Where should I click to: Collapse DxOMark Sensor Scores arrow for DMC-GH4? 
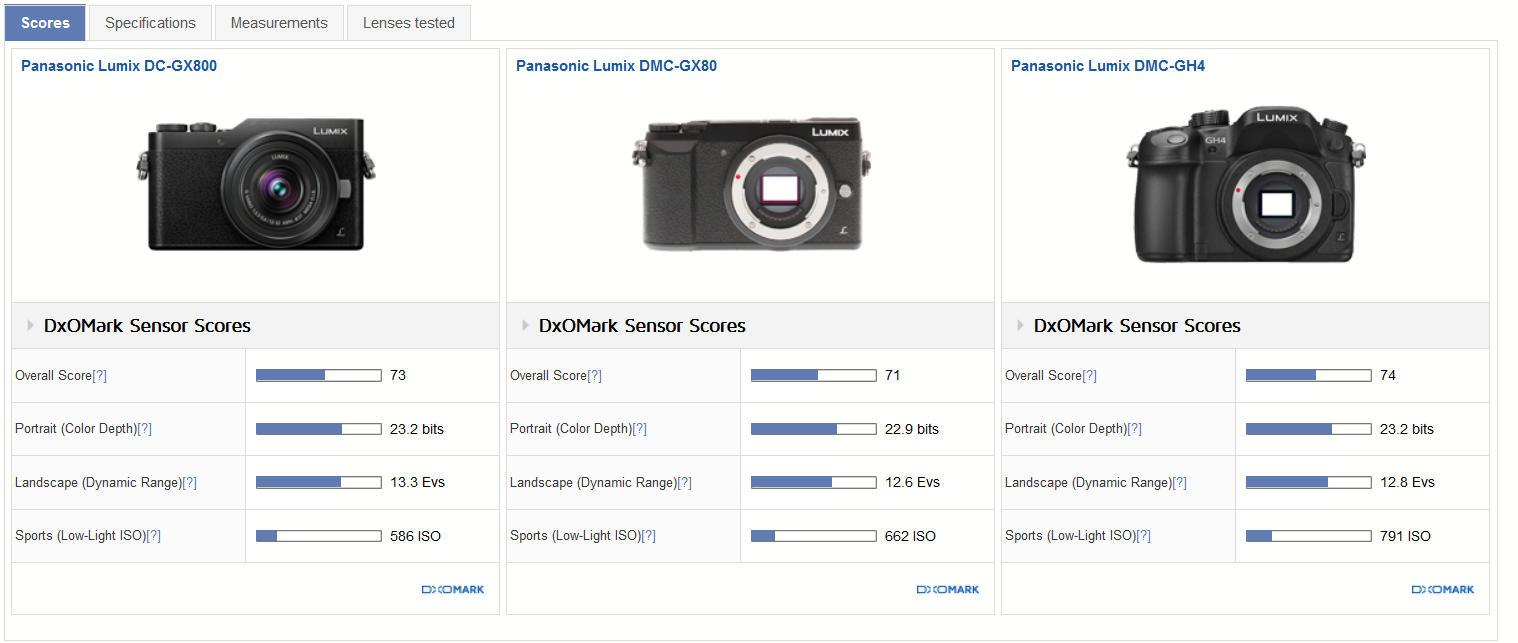tap(1021, 325)
